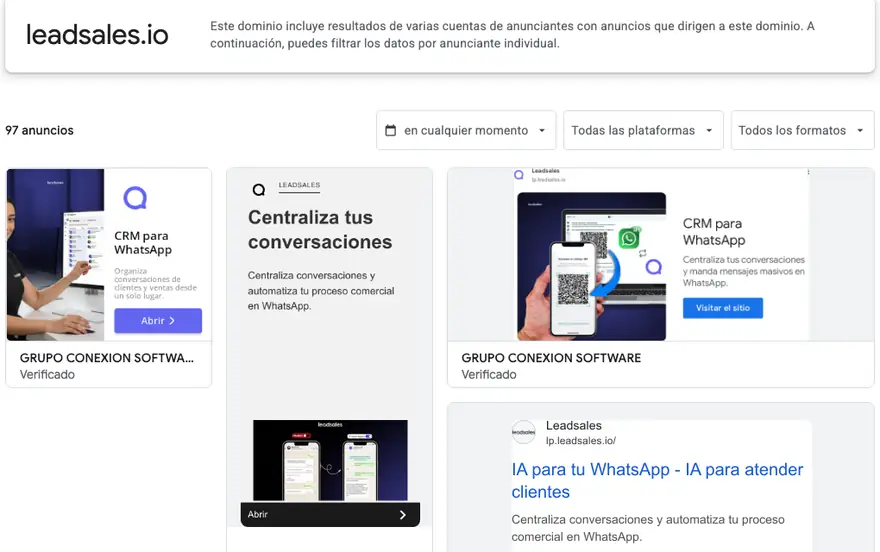Click 'Verificado' under the first ad
This screenshot has height=552, width=880.
[x=47, y=375]
